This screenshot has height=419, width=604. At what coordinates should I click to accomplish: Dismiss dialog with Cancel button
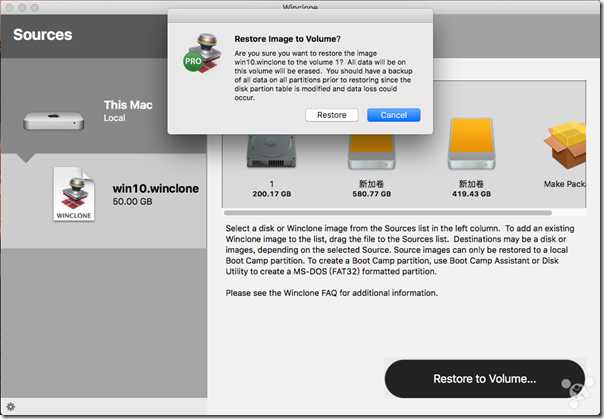[393, 115]
